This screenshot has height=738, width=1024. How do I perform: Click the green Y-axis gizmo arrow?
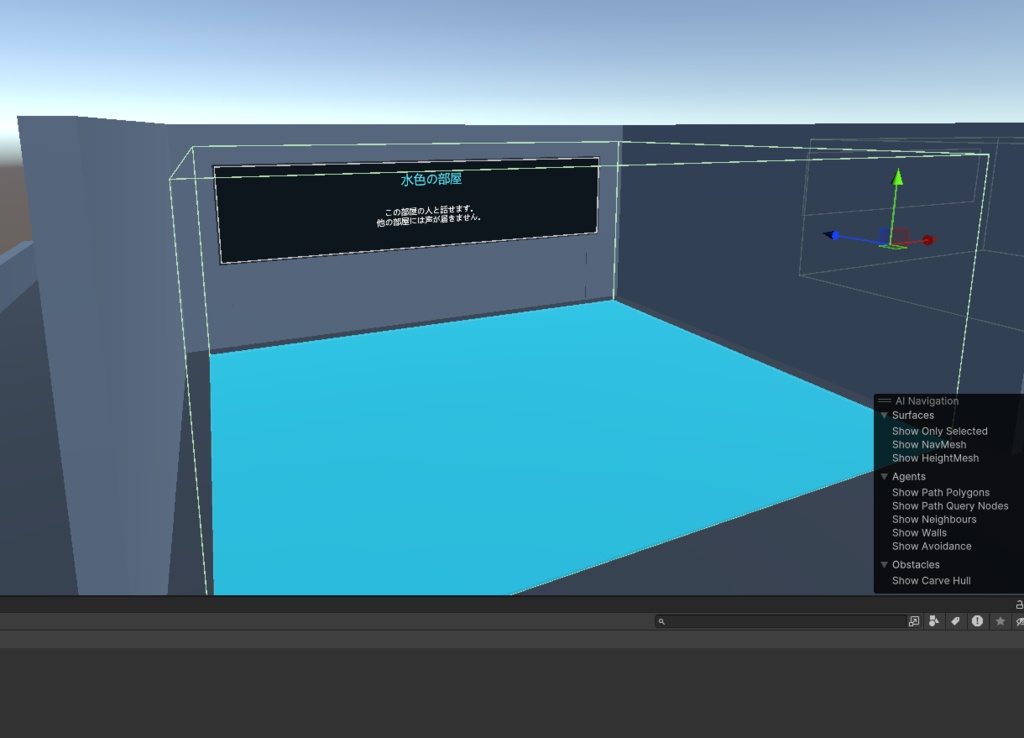pyautogui.click(x=898, y=176)
